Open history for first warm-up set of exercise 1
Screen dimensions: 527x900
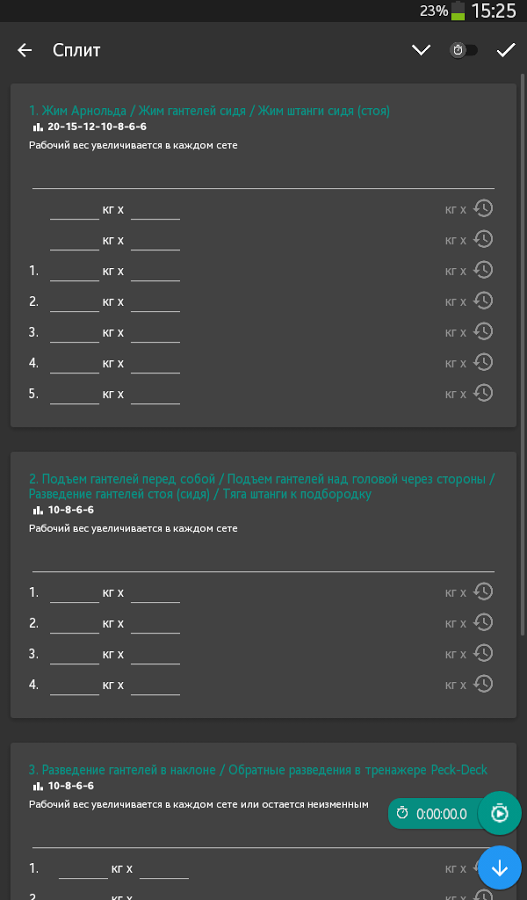[x=483, y=208]
